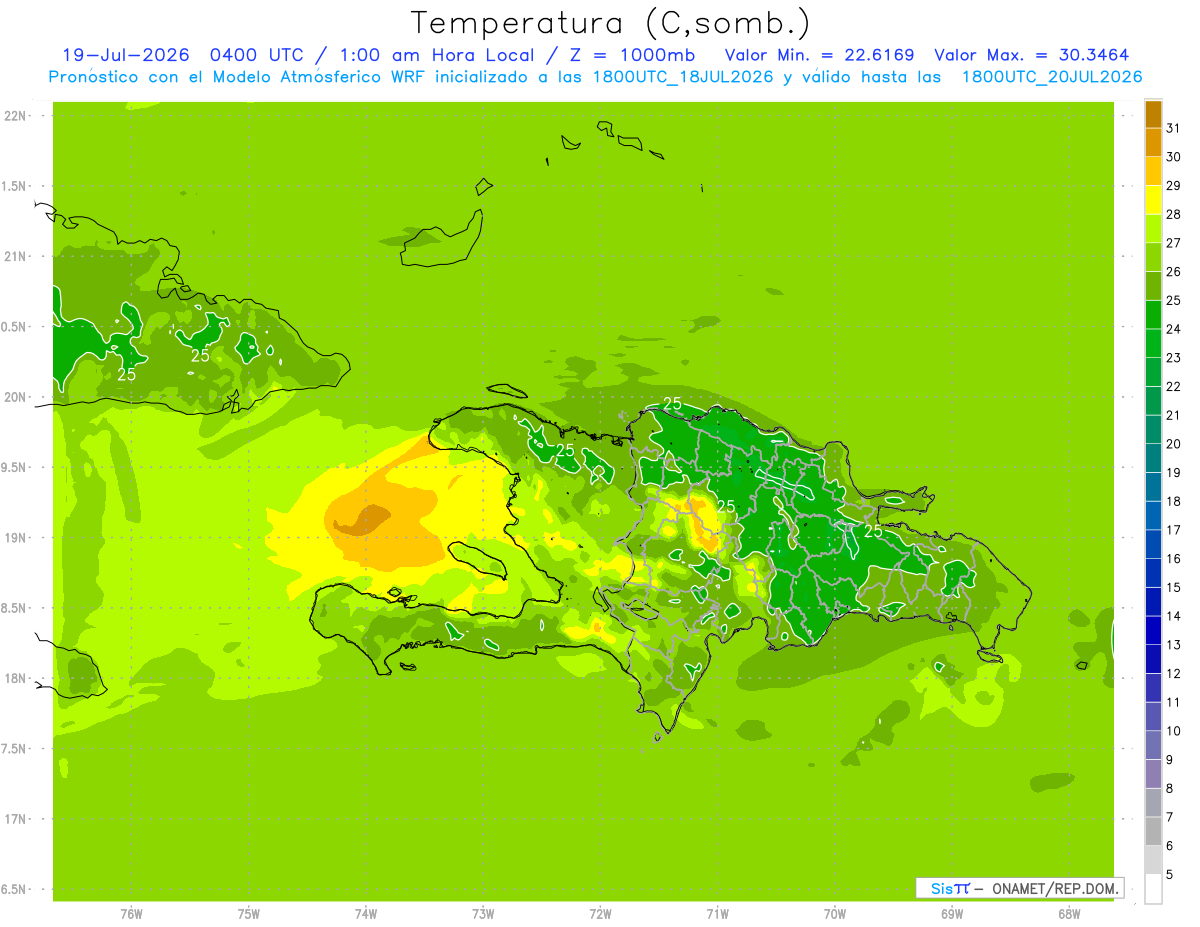Pick the blue colorbar band between 15 and 16
This screenshot has width=1200, height=927.
pos(1153,573)
